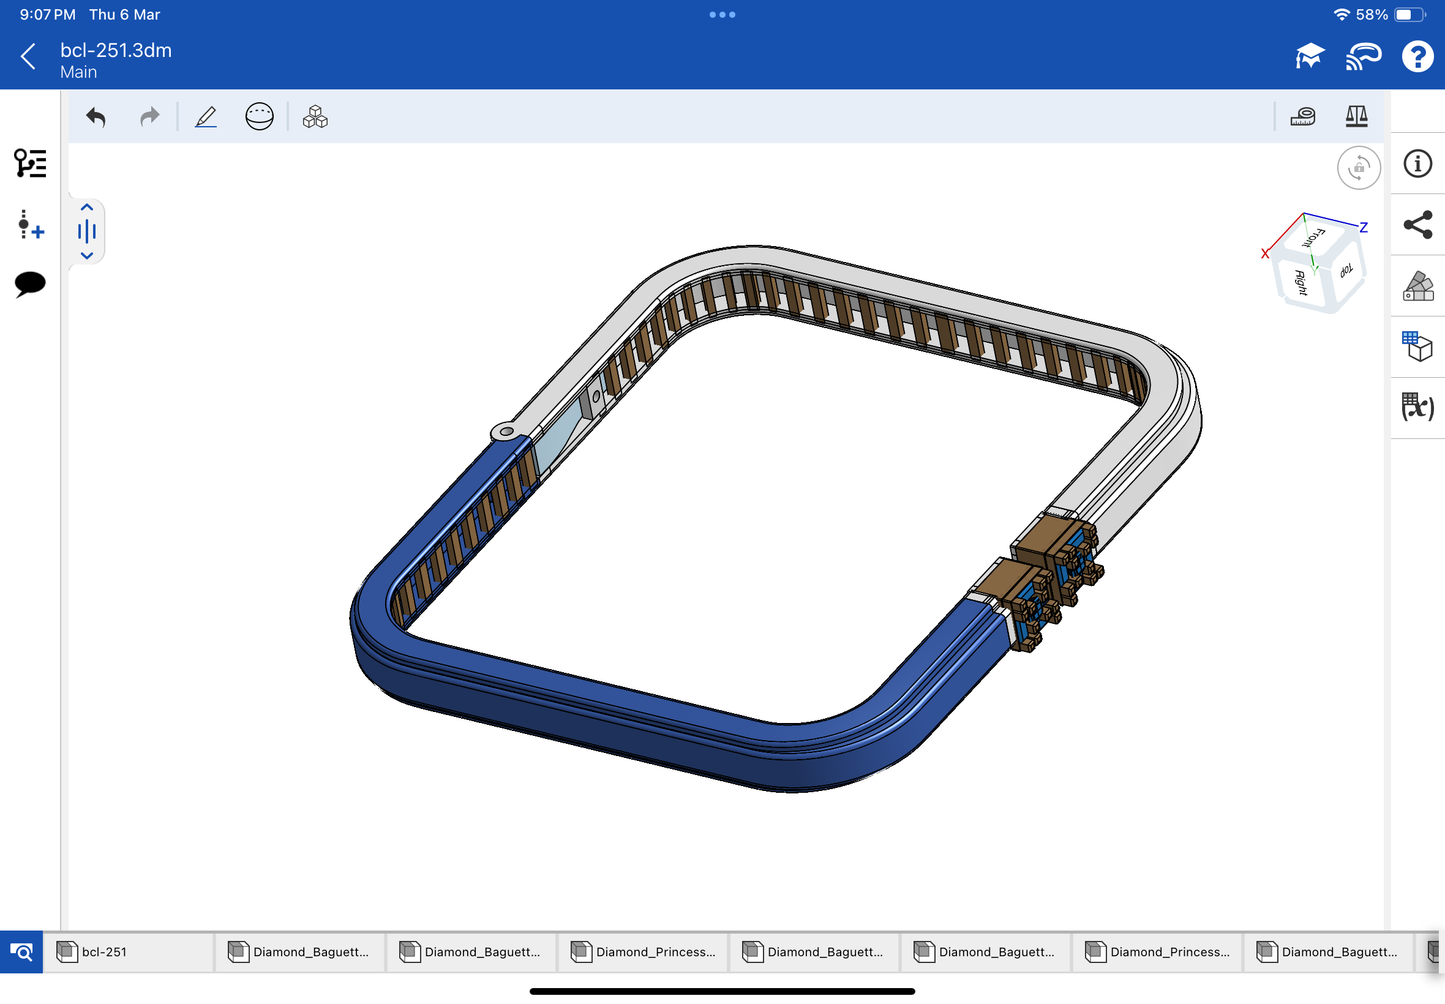Screen dimensions: 1445x1004
Task: Select the Sketch pencil tool
Action: tap(206, 117)
